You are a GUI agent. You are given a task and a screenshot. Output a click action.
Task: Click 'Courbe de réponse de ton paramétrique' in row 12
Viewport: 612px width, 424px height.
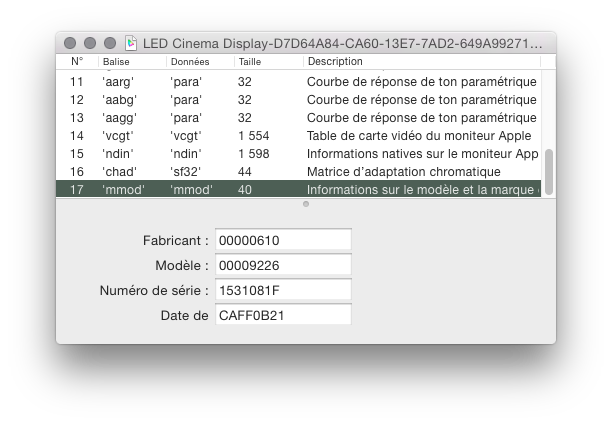(x=422, y=100)
